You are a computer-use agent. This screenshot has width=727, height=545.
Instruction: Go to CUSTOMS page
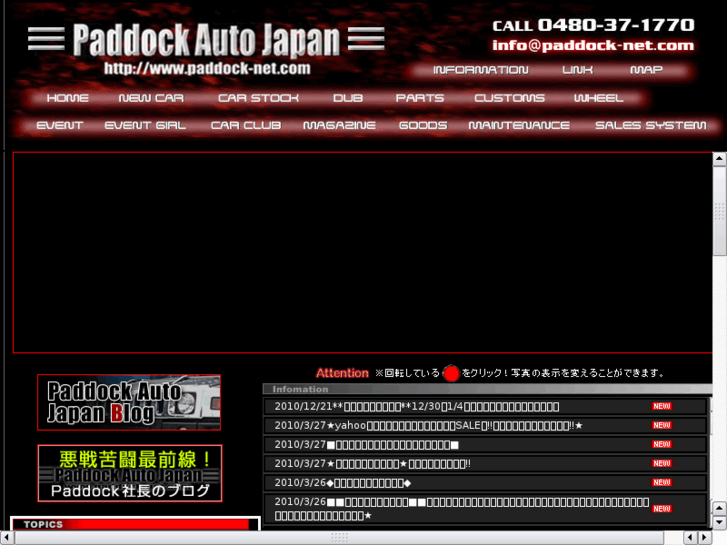tap(510, 98)
